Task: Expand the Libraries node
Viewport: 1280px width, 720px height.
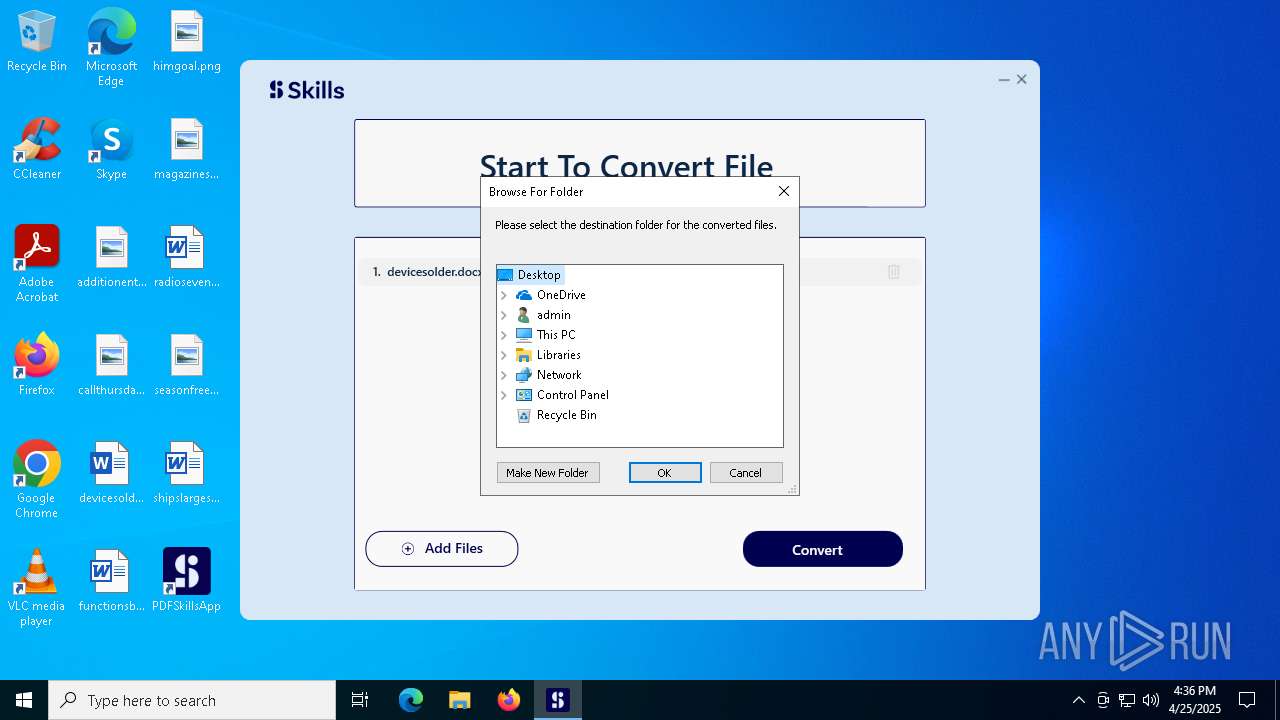Action: (x=504, y=355)
